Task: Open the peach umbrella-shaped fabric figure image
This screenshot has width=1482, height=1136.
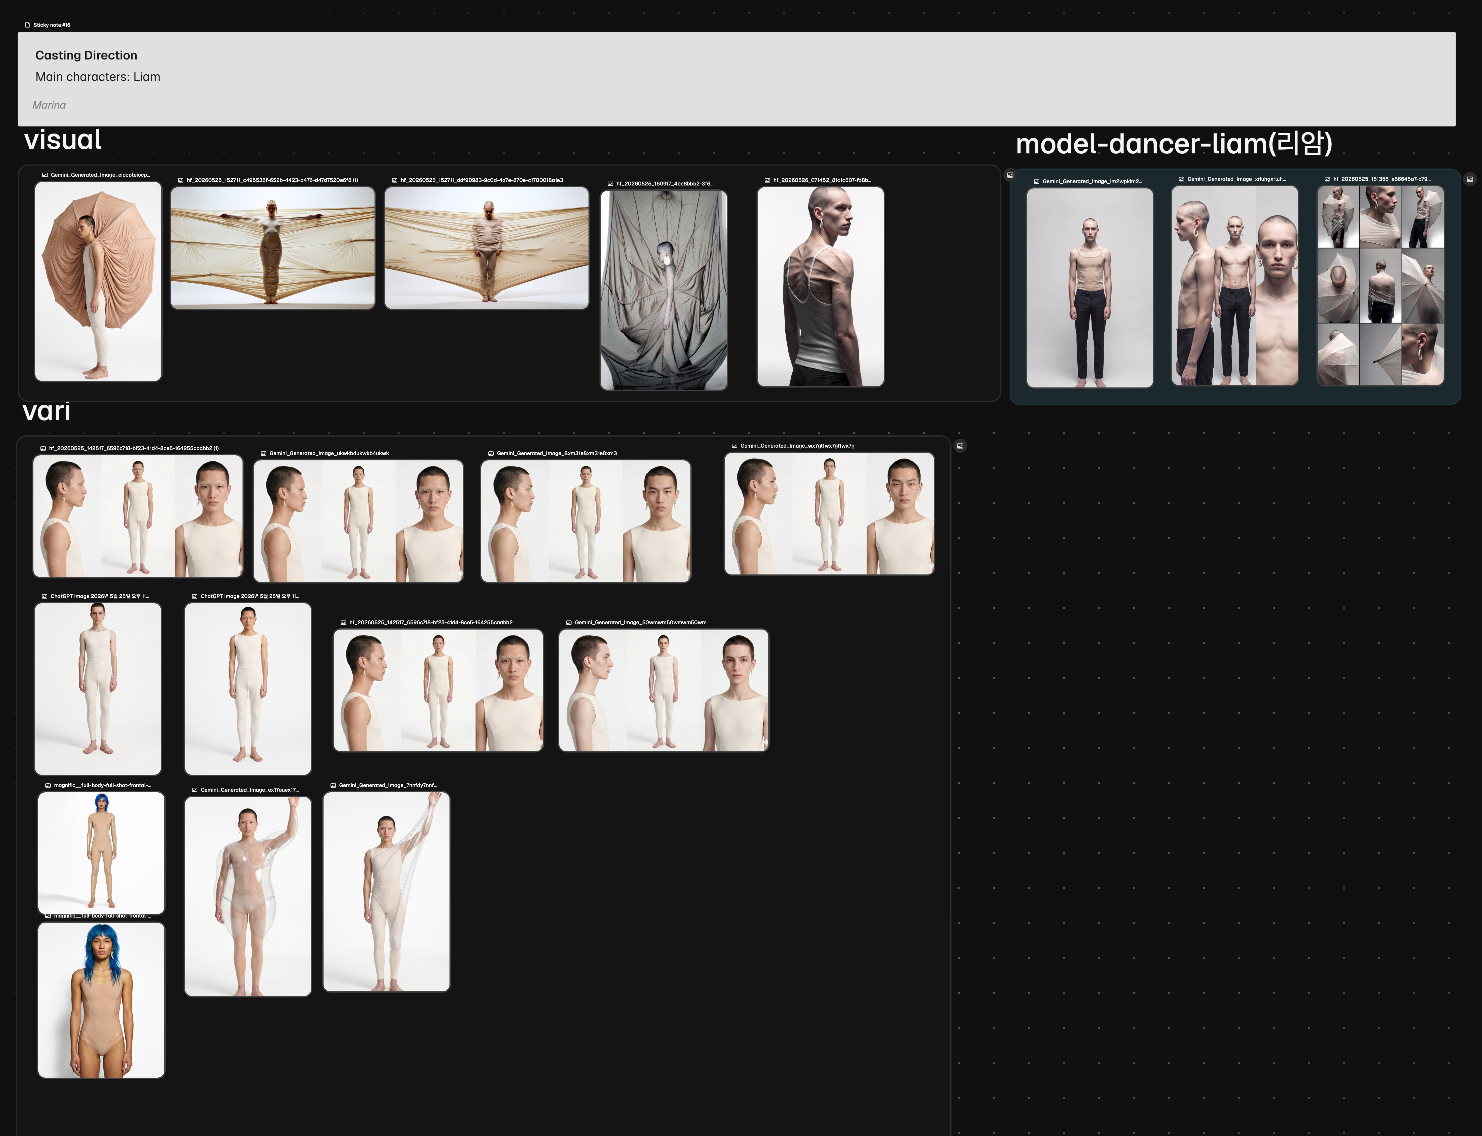Action: pos(98,281)
